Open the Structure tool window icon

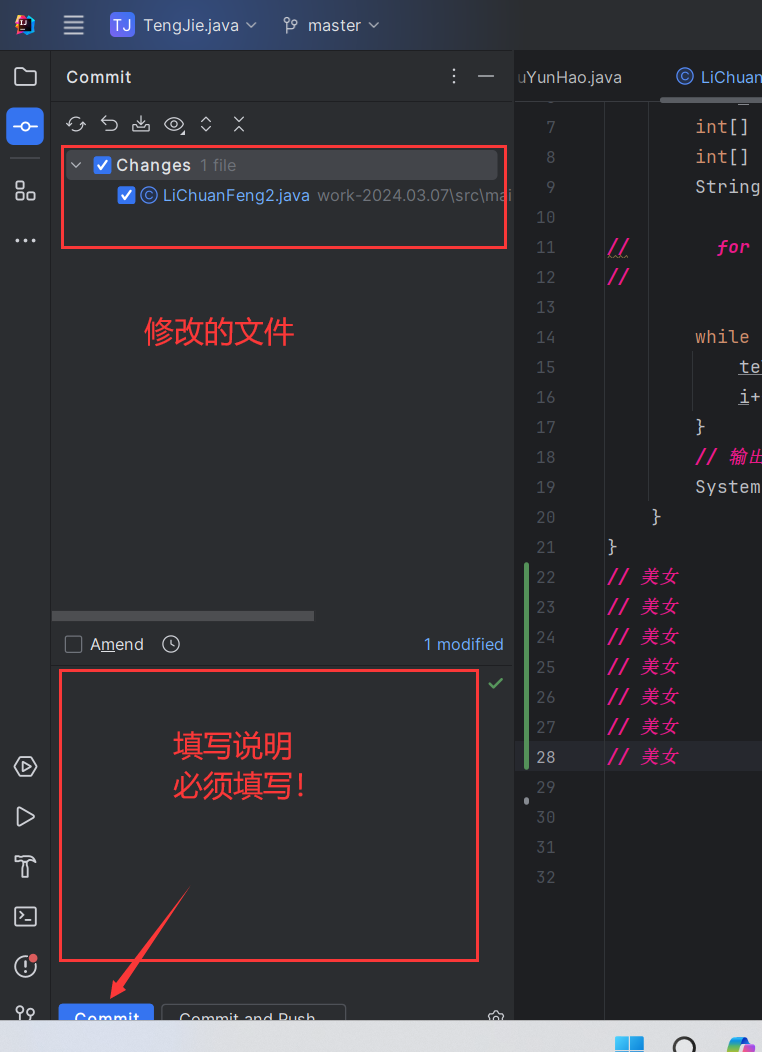point(25,191)
